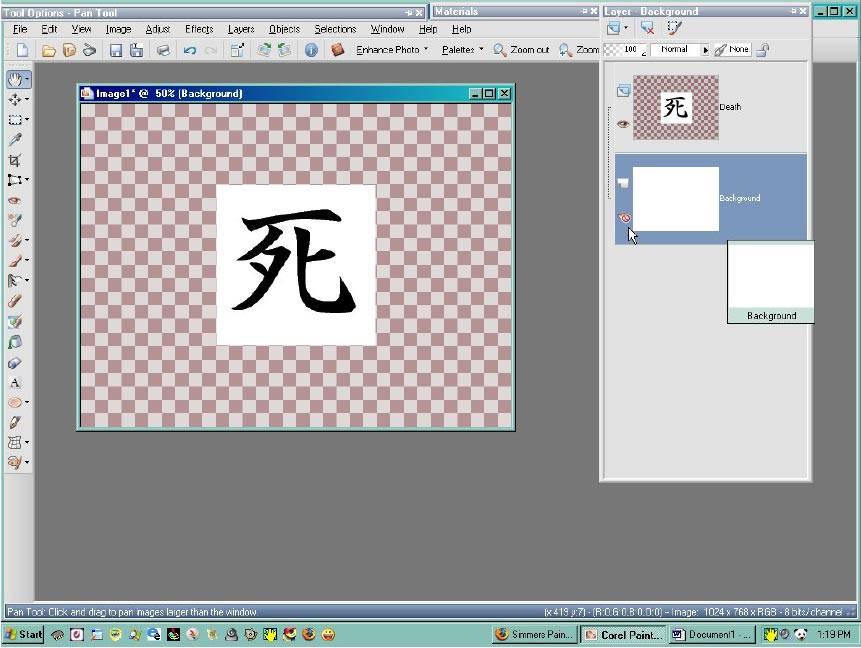
Task: Expand the Selection tool flyout arrow
Action: (27, 120)
